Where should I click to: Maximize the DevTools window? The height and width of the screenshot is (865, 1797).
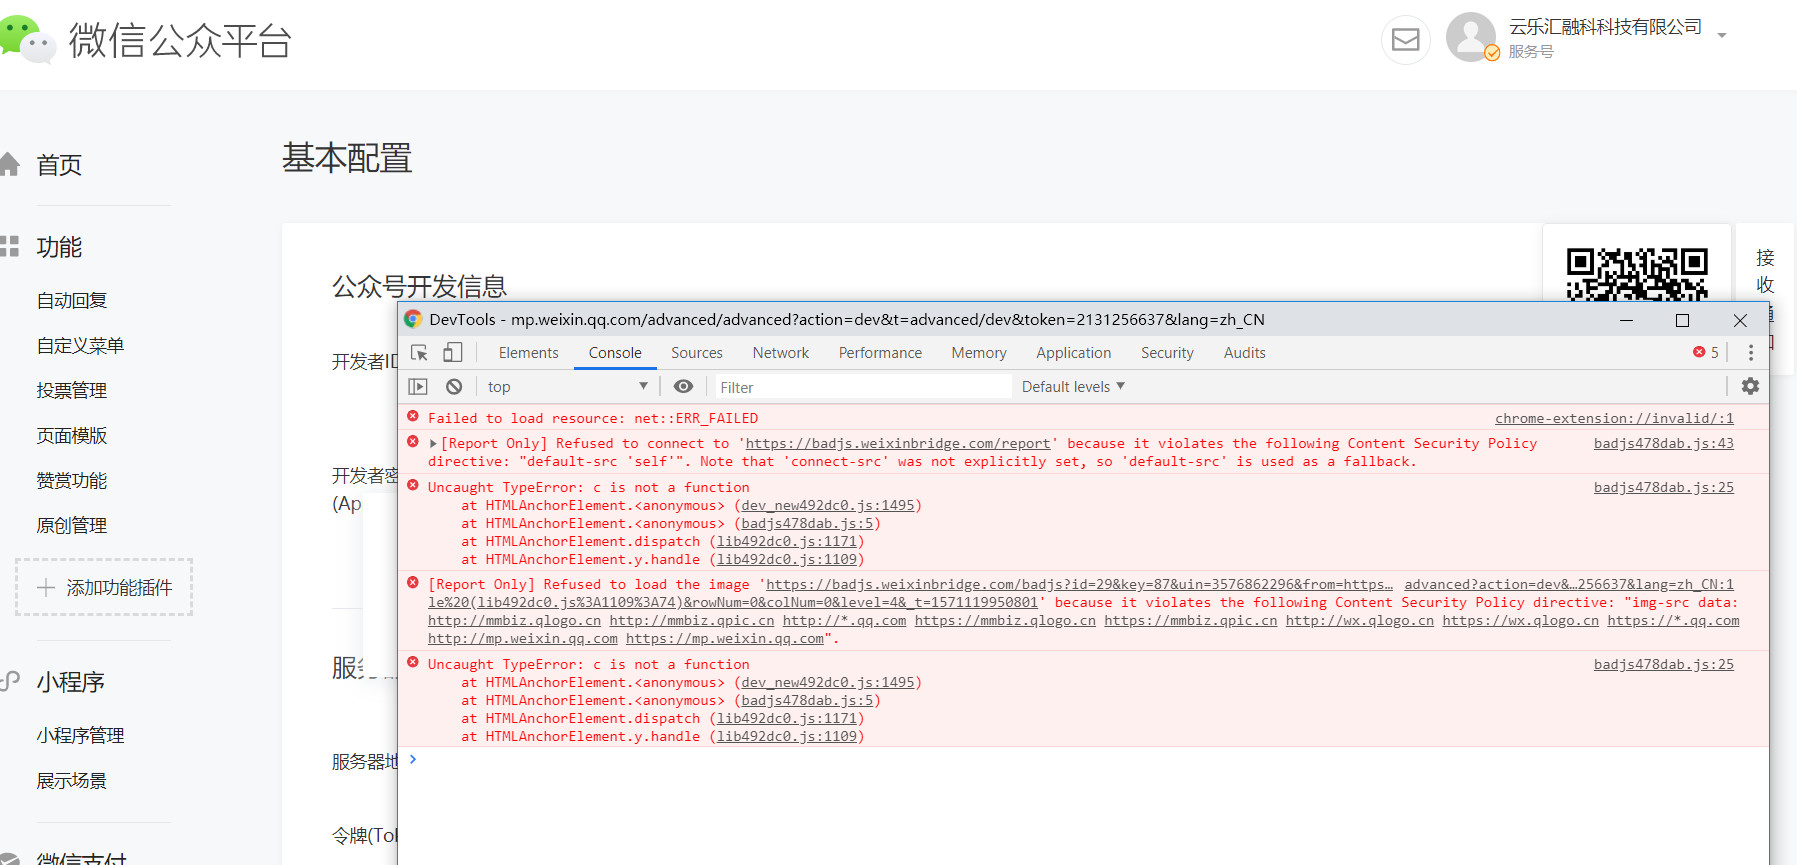point(1682,320)
